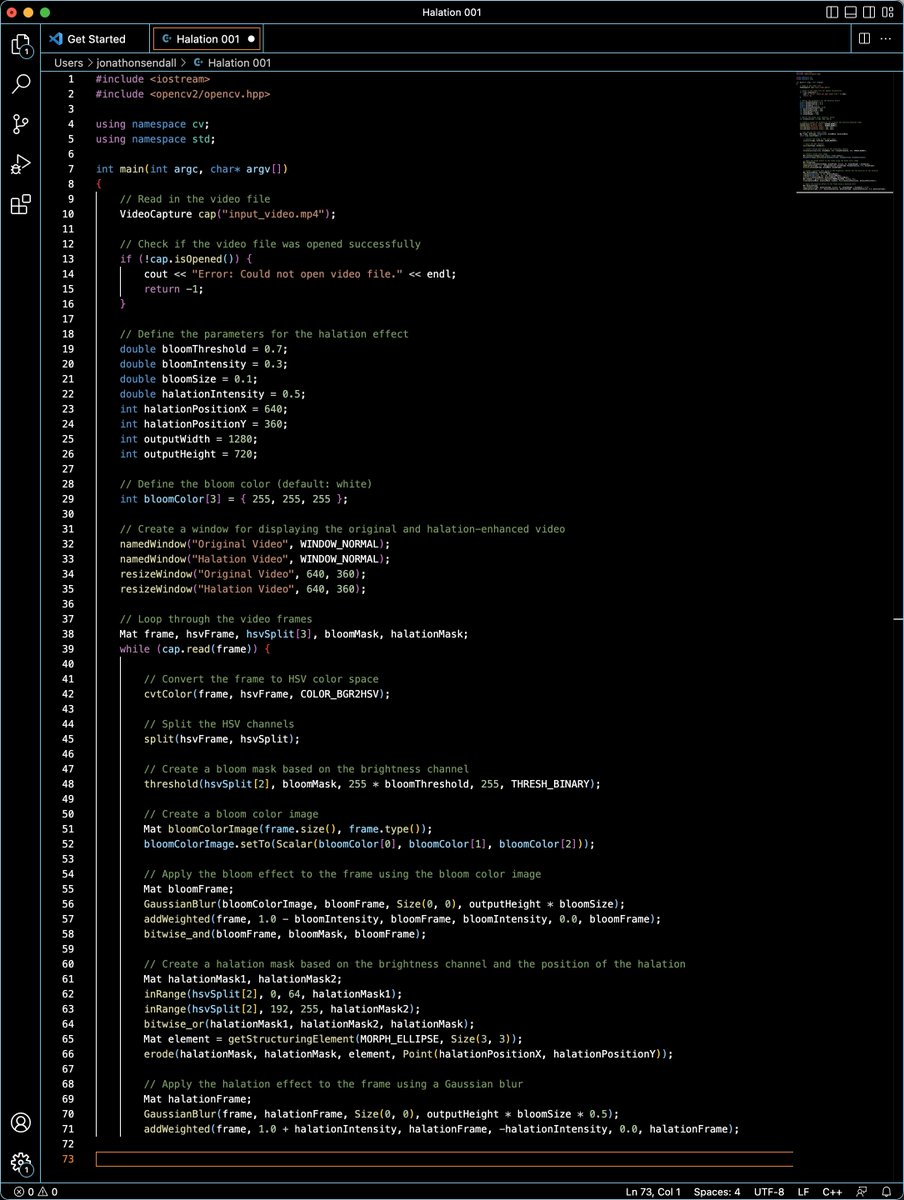Viewport: 904px width, 1200px height.
Task: Click on #include <opencv2/opencv.hpp> line
Action: pyautogui.click(x=183, y=94)
